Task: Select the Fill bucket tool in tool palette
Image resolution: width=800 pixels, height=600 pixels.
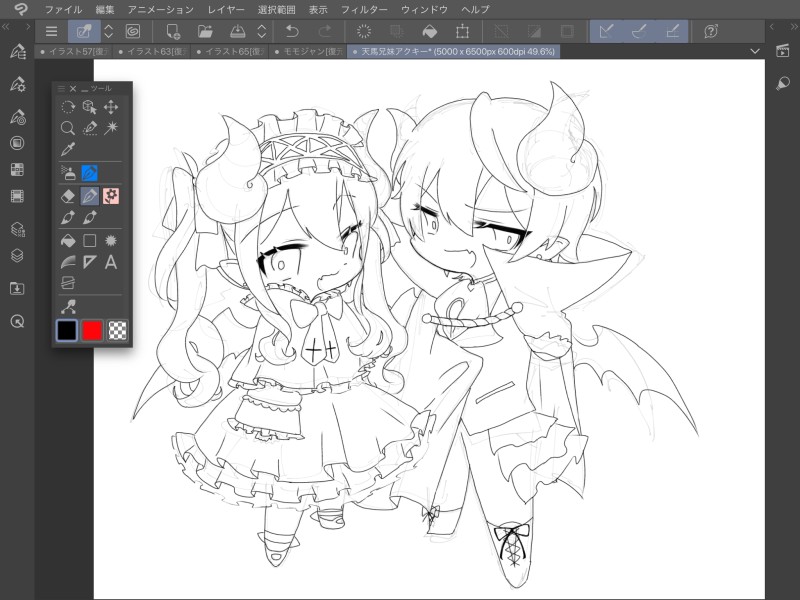Action: pos(68,240)
